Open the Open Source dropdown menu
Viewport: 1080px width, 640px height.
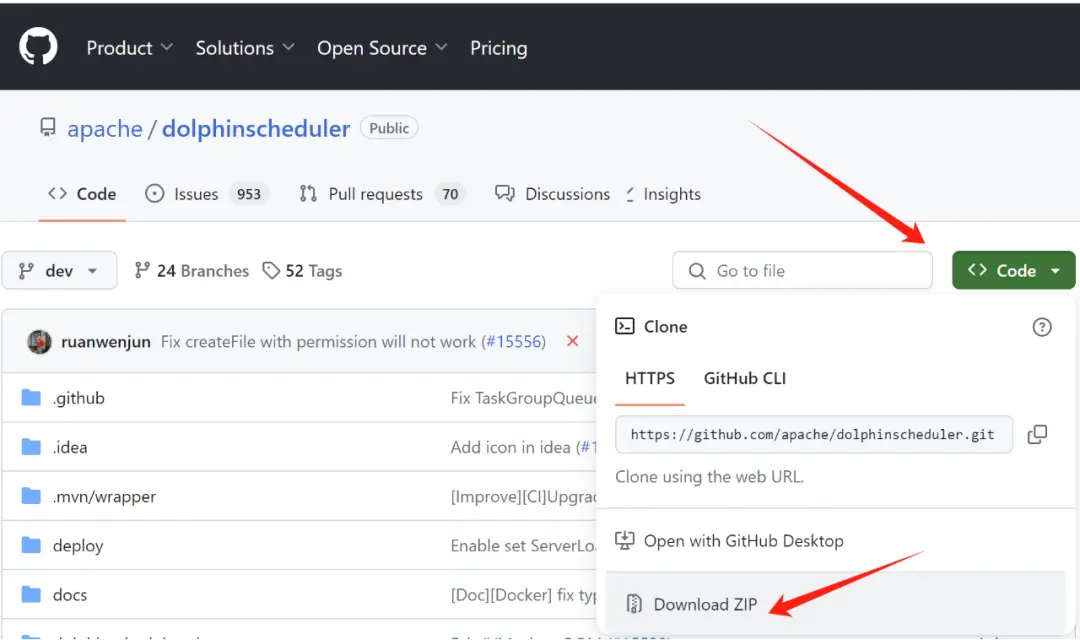tap(382, 48)
